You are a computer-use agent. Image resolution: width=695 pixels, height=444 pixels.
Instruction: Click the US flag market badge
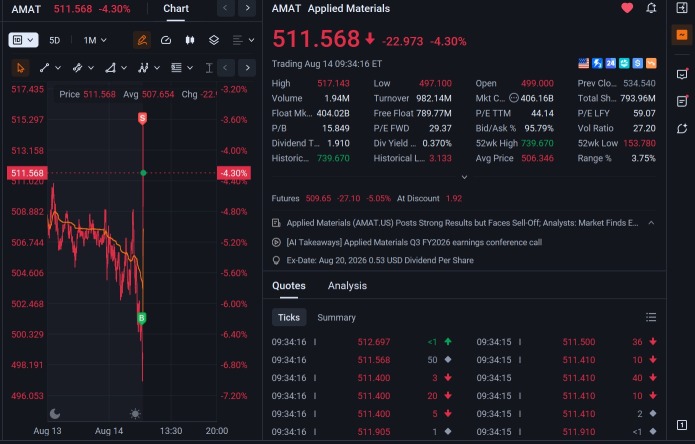pos(584,63)
